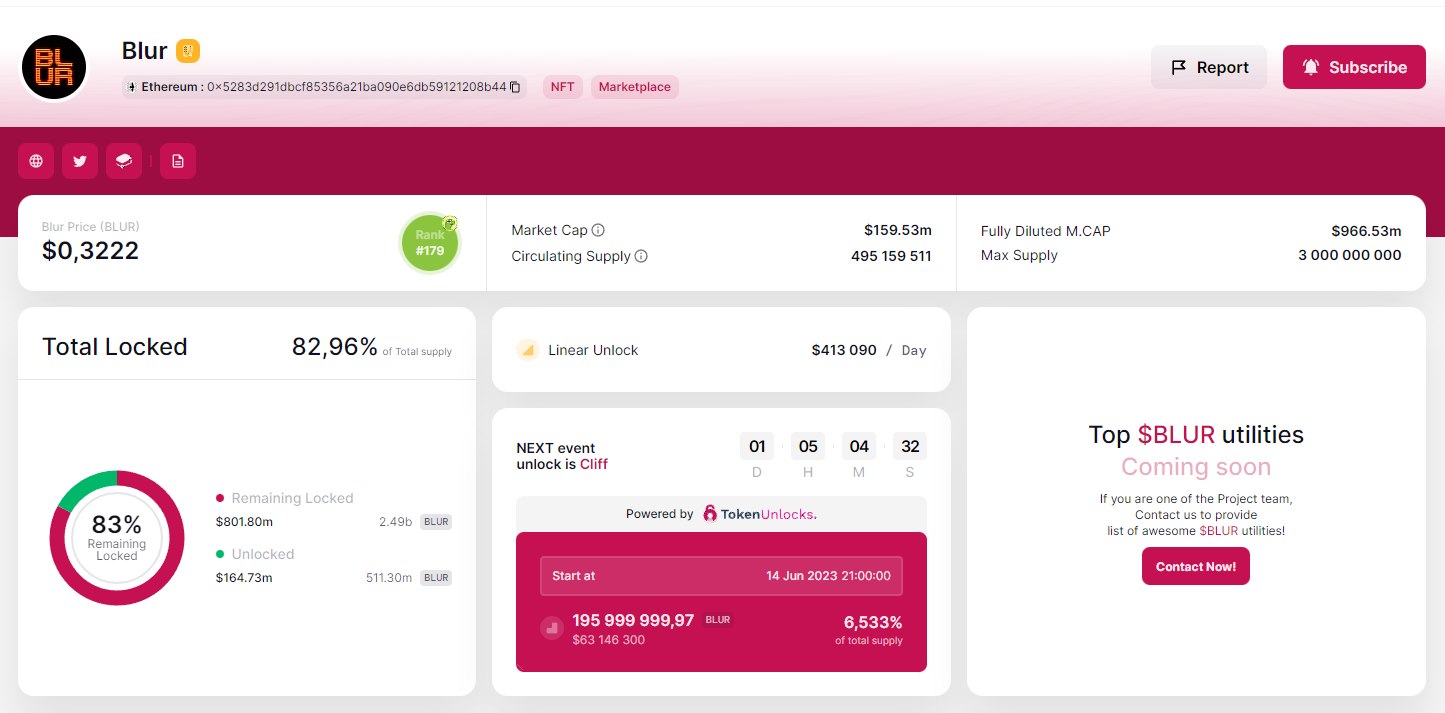Copy the Ethereum contract address

coord(515,87)
